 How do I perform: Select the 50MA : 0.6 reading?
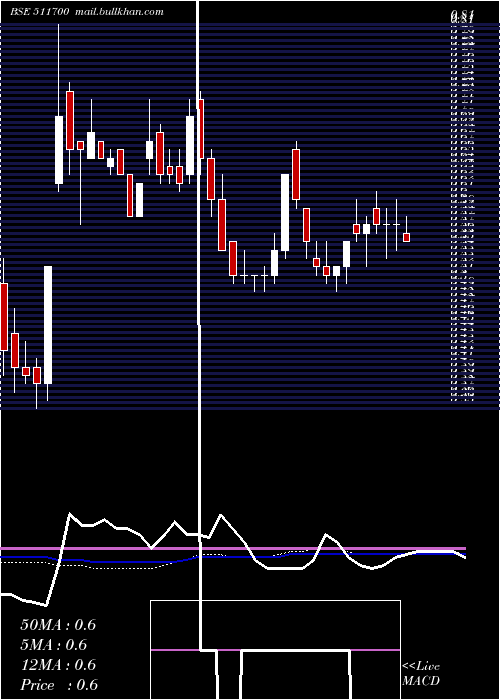pos(58,625)
